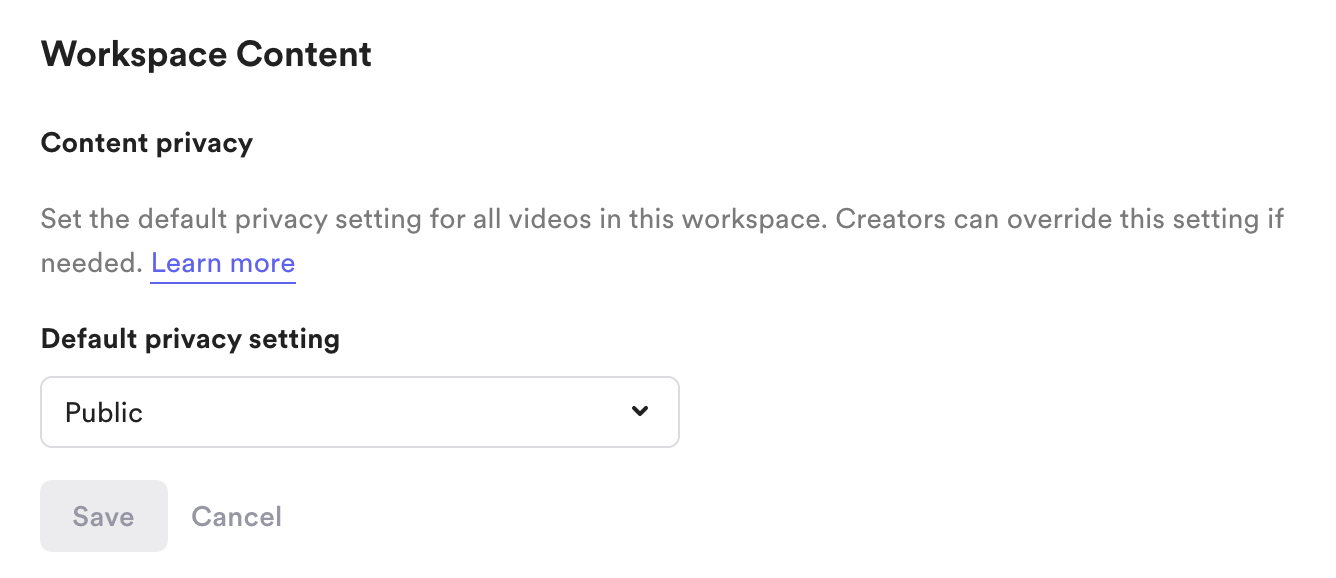
Task: Open the Learn more link
Action: point(223,264)
